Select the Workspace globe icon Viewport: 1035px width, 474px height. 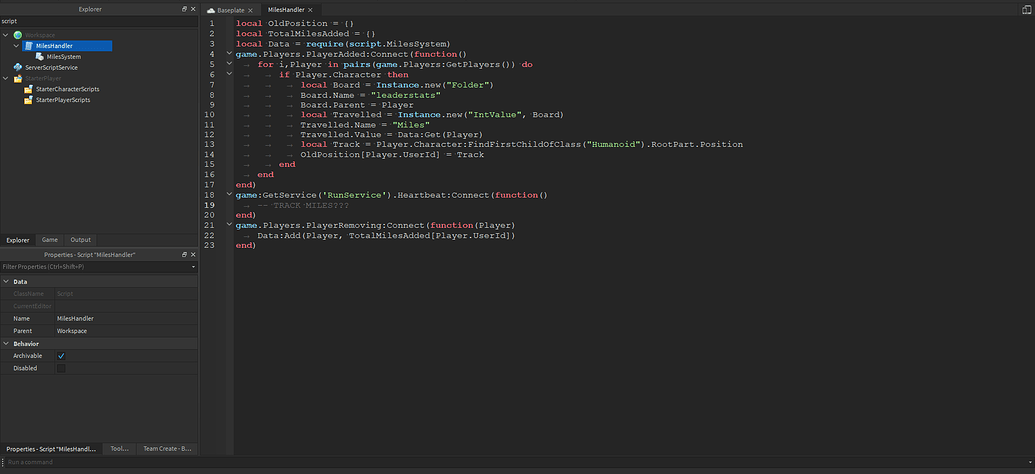pos(18,35)
